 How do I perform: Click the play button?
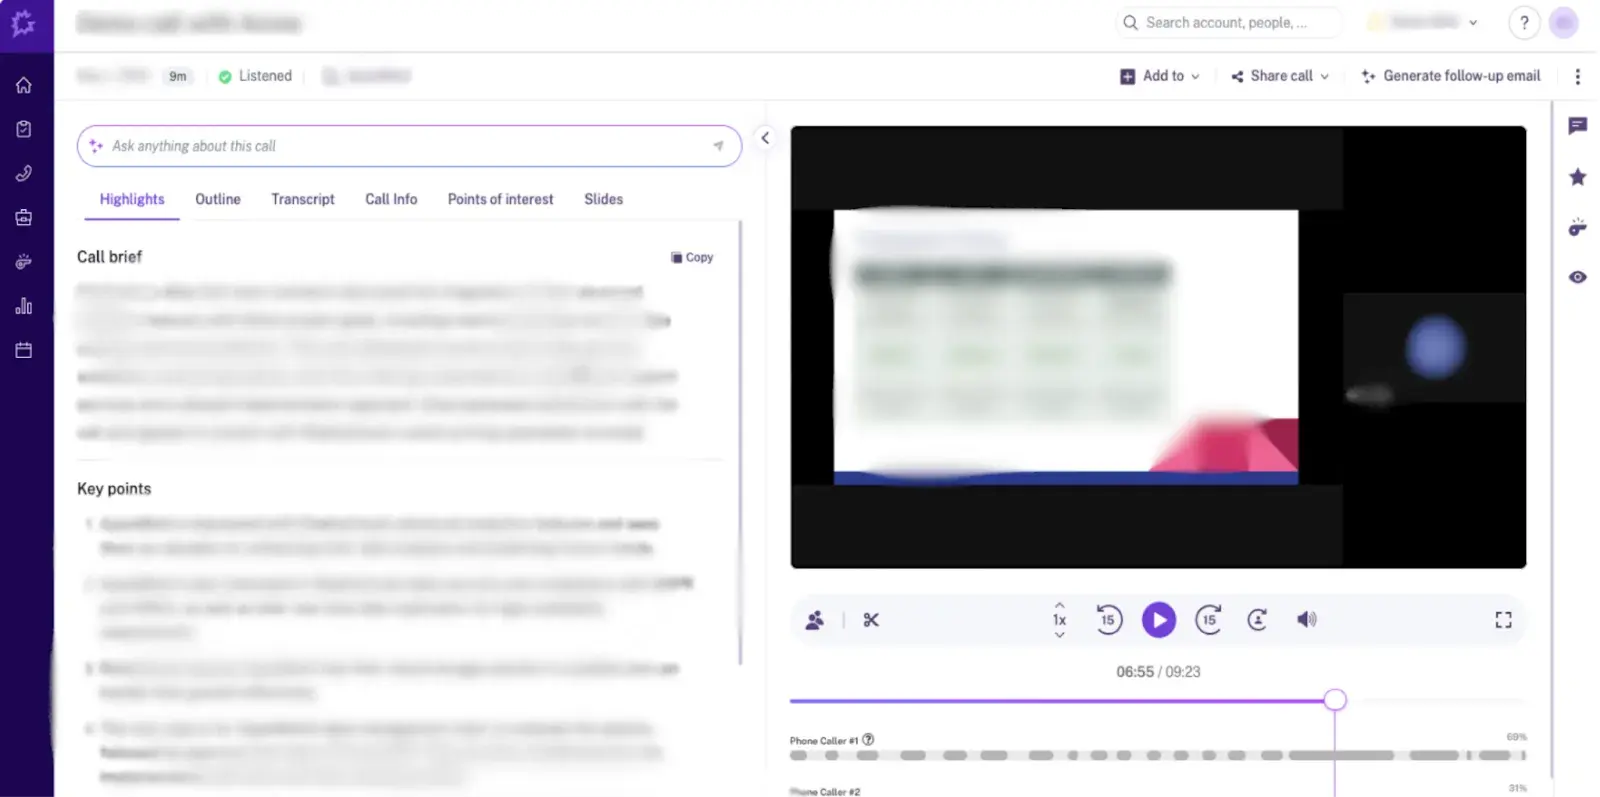coord(1159,620)
